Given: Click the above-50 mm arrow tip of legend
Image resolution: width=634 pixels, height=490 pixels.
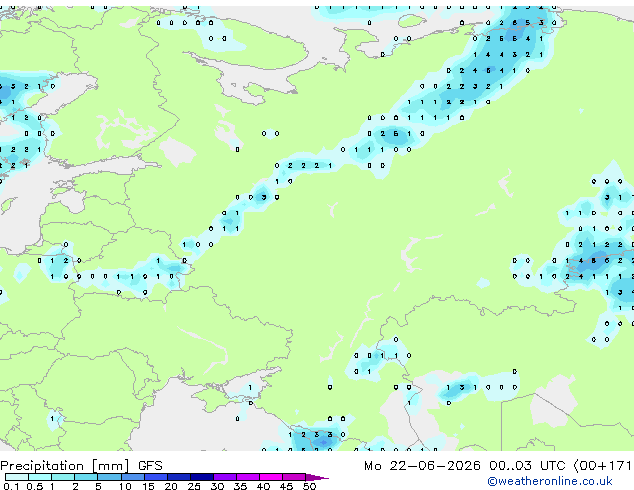Looking at the screenshot, I should click(x=317, y=477).
